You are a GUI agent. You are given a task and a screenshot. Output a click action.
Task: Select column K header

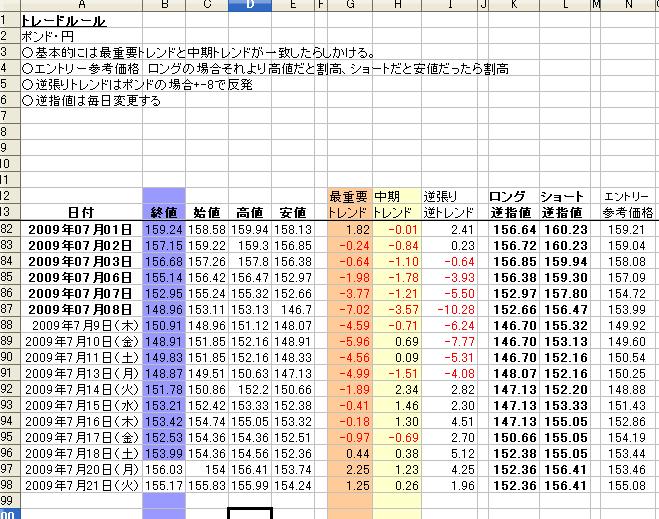(512, 6)
